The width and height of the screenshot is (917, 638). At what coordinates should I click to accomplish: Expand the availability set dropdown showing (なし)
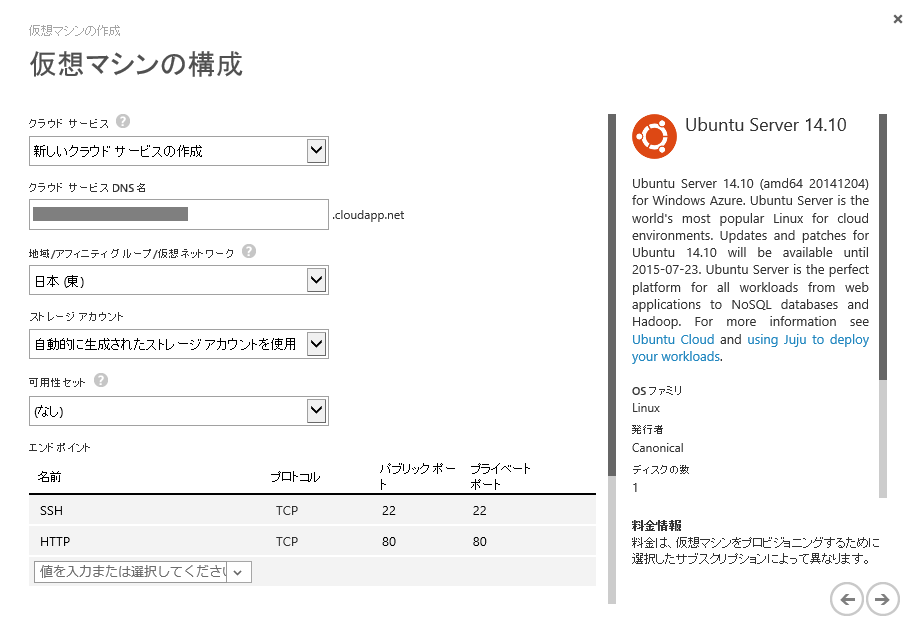coord(316,410)
